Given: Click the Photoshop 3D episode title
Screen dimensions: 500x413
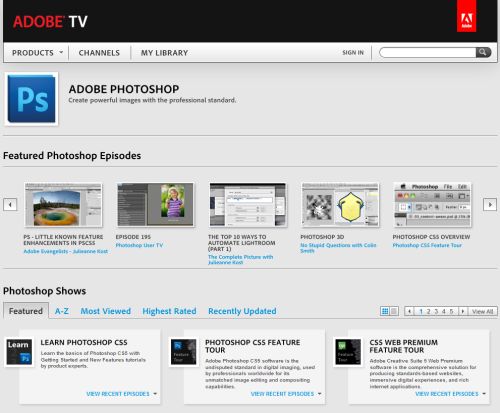Looking at the screenshot, I should coord(322,237).
